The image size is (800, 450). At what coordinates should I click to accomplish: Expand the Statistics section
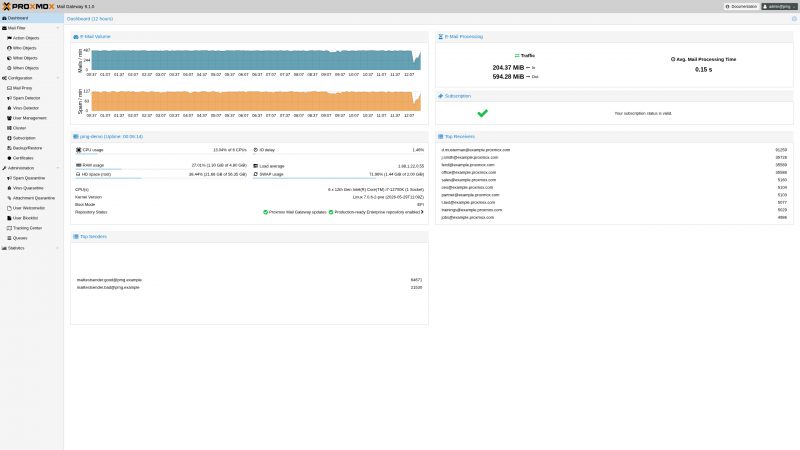click(58, 248)
